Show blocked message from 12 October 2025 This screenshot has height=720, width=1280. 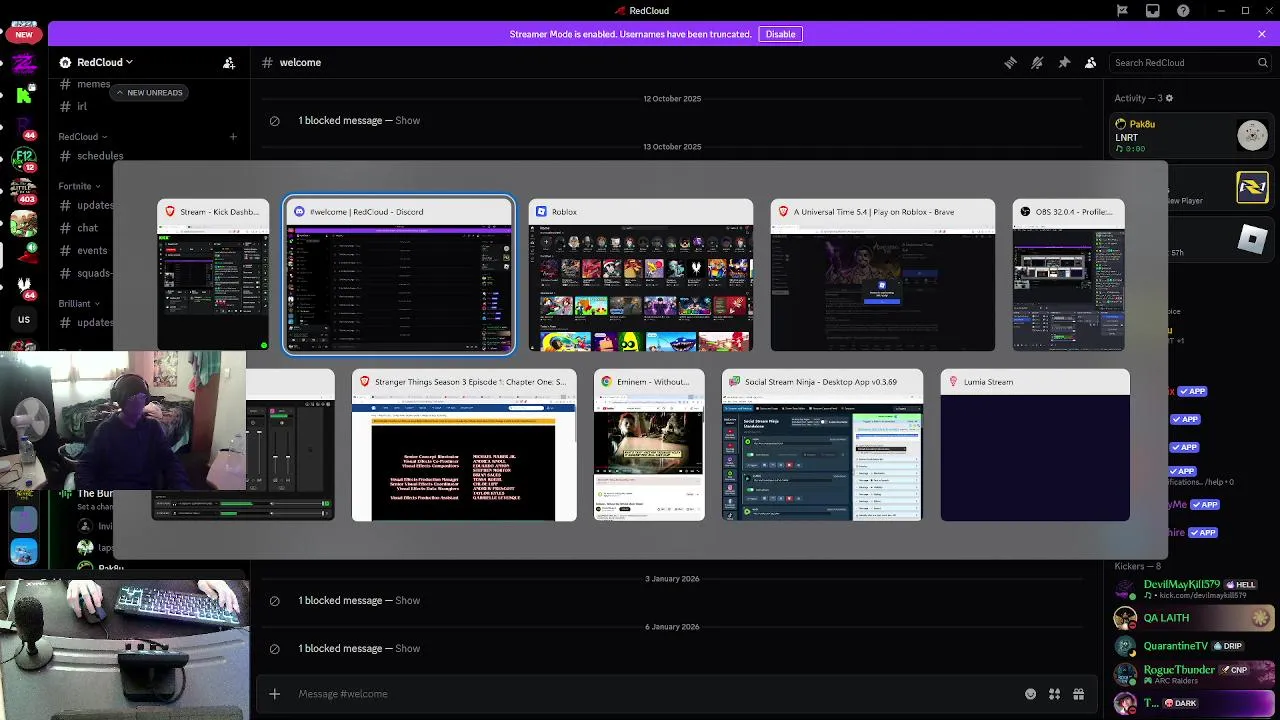tap(407, 120)
